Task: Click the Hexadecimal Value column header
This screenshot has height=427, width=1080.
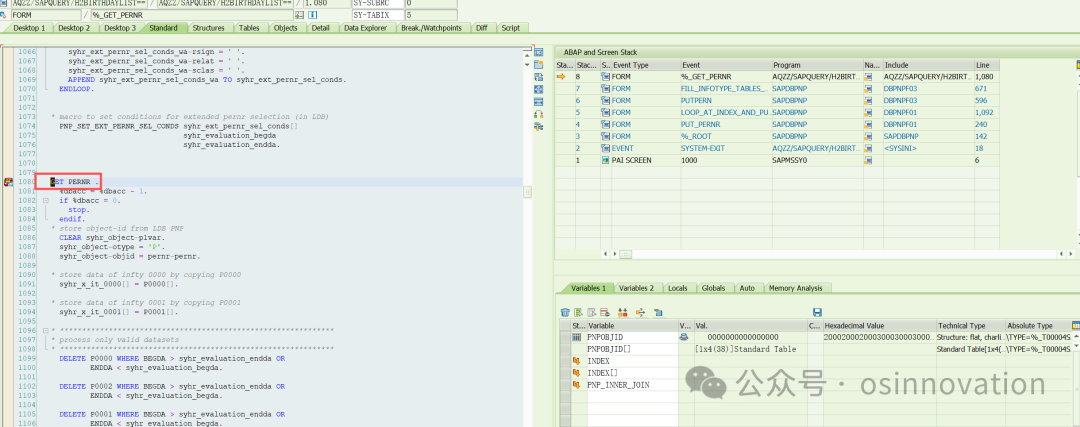Action: click(x=878, y=325)
